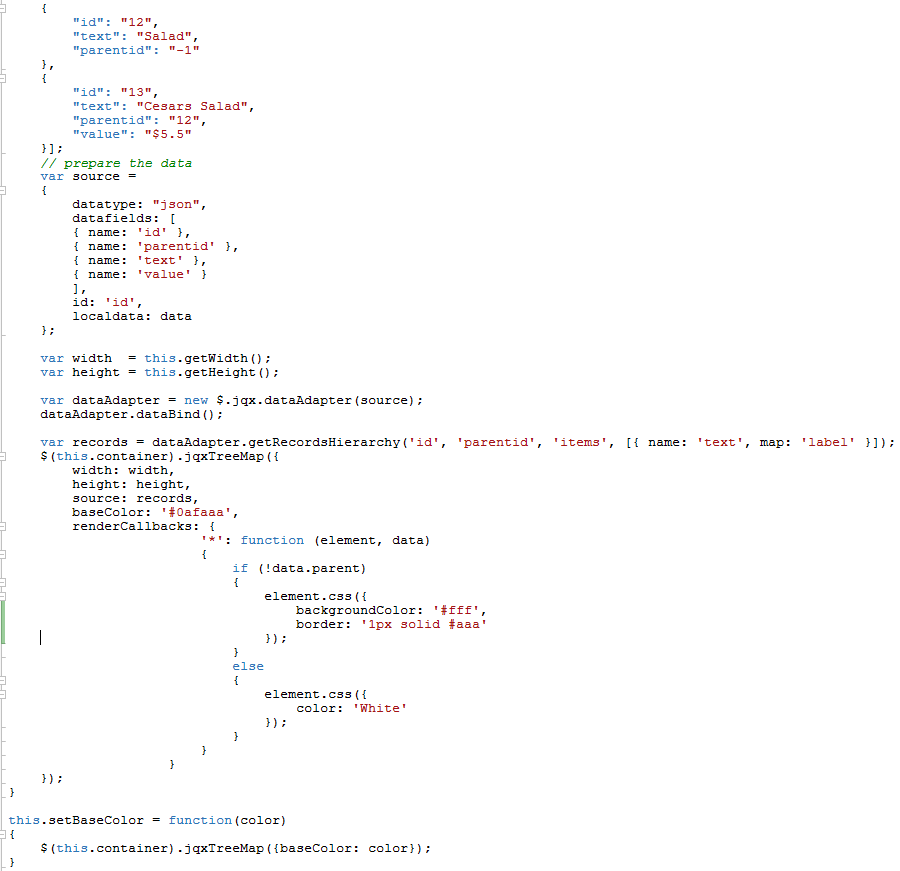
Task: Click the 'items' string argument
Action: pyautogui.click(x=580, y=442)
